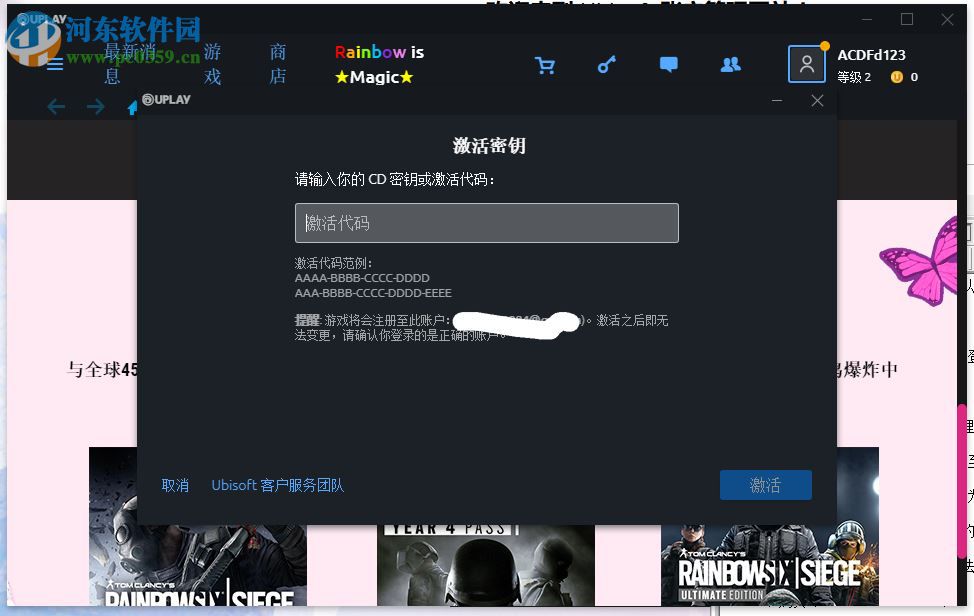Click the key icon for product activation
This screenshot has width=974, height=616.
coord(606,63)
